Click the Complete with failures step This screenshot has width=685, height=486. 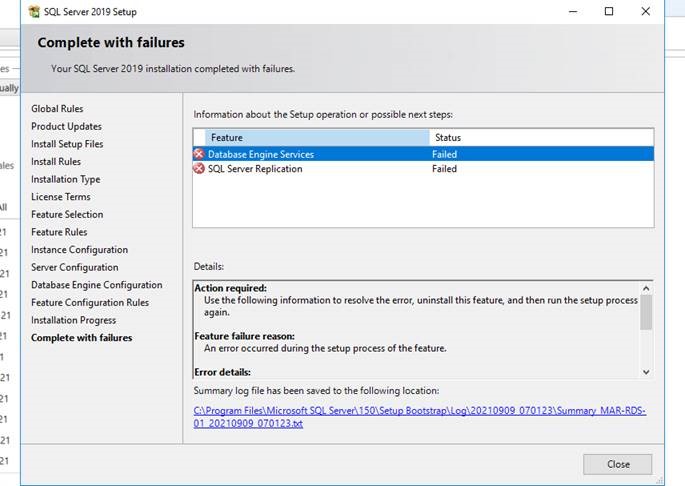(82, 338)
